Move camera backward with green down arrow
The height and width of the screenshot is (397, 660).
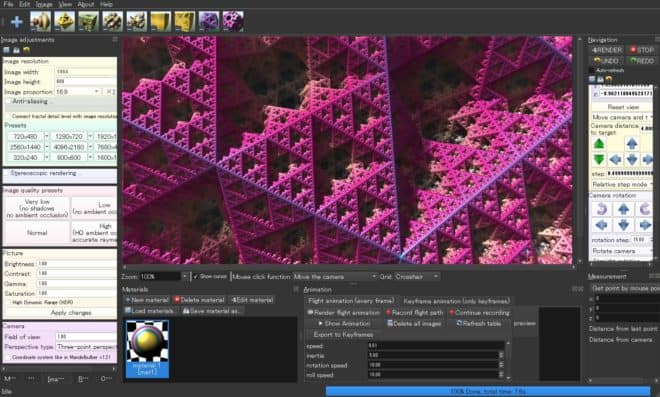point(599,160)
